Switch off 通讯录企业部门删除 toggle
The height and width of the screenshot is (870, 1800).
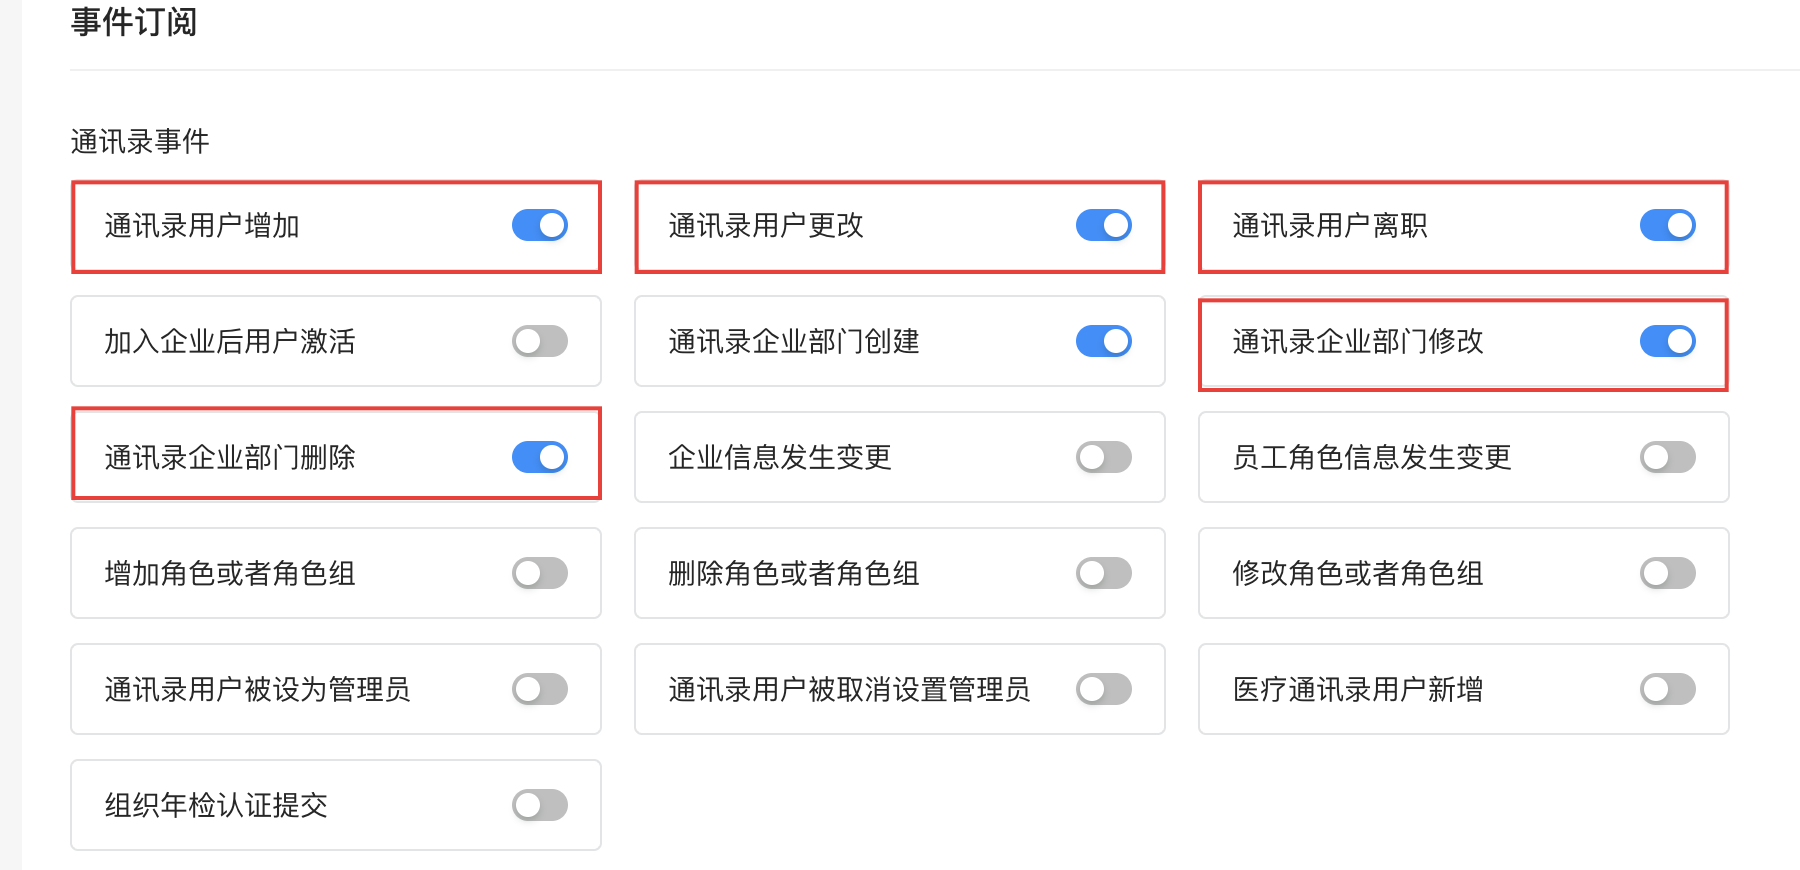540,458
